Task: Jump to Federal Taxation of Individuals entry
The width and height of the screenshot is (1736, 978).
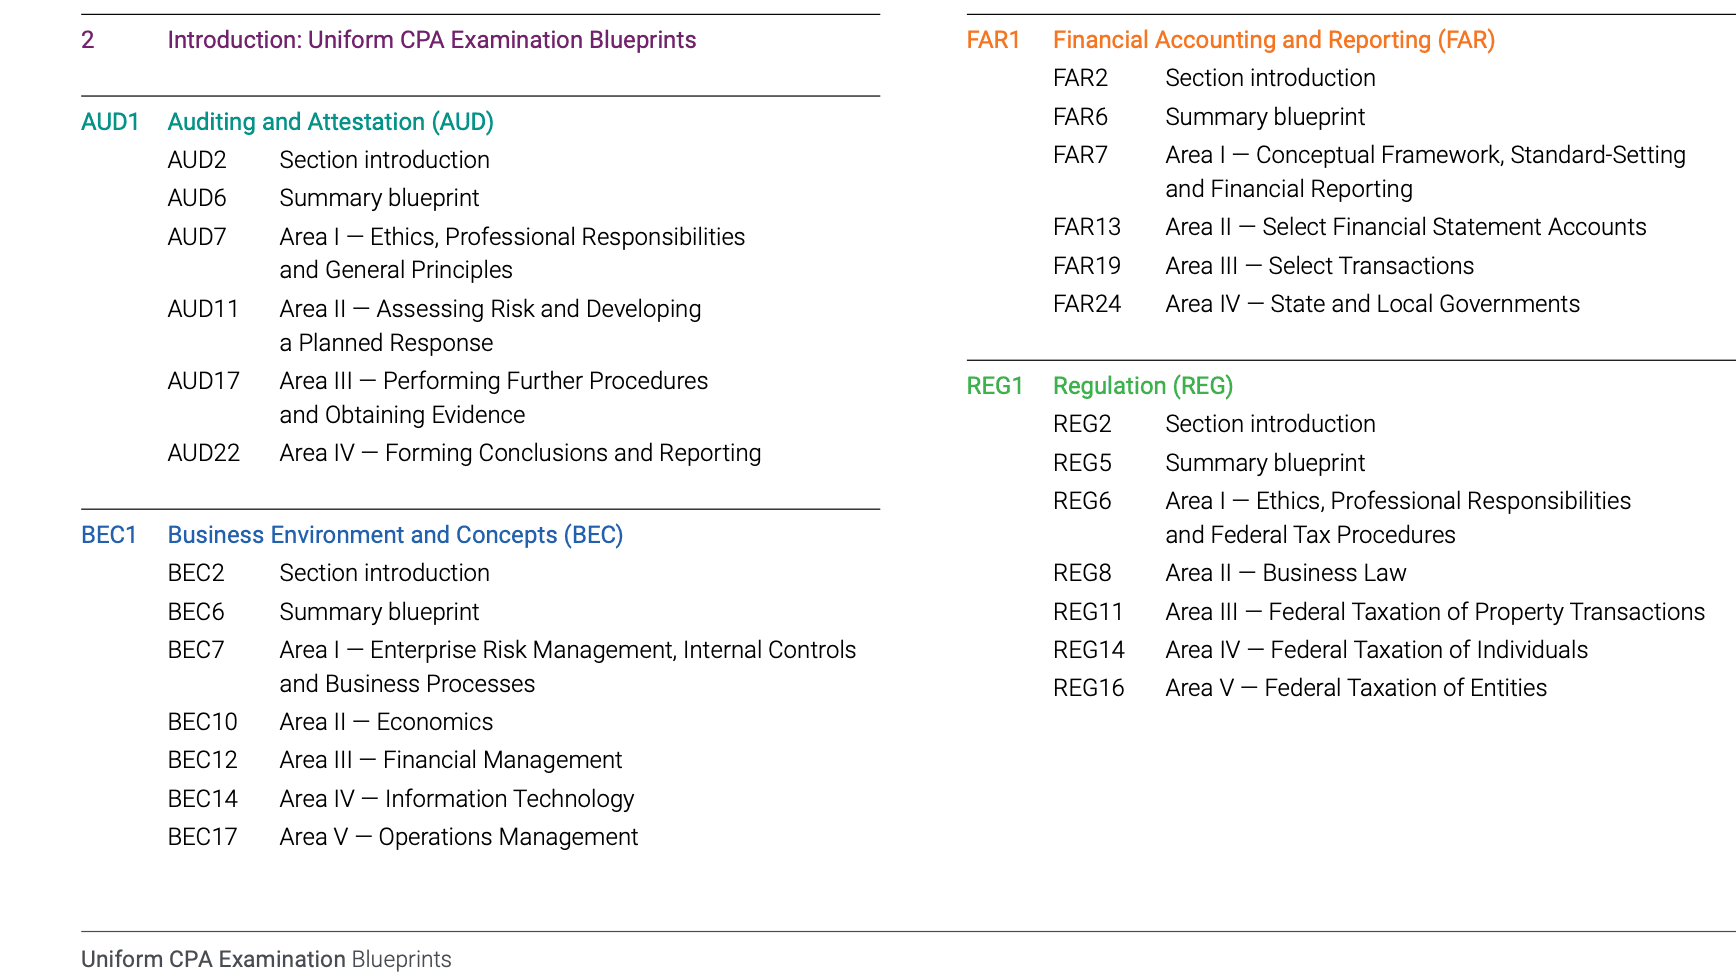Action: [x=1376, y=650]
